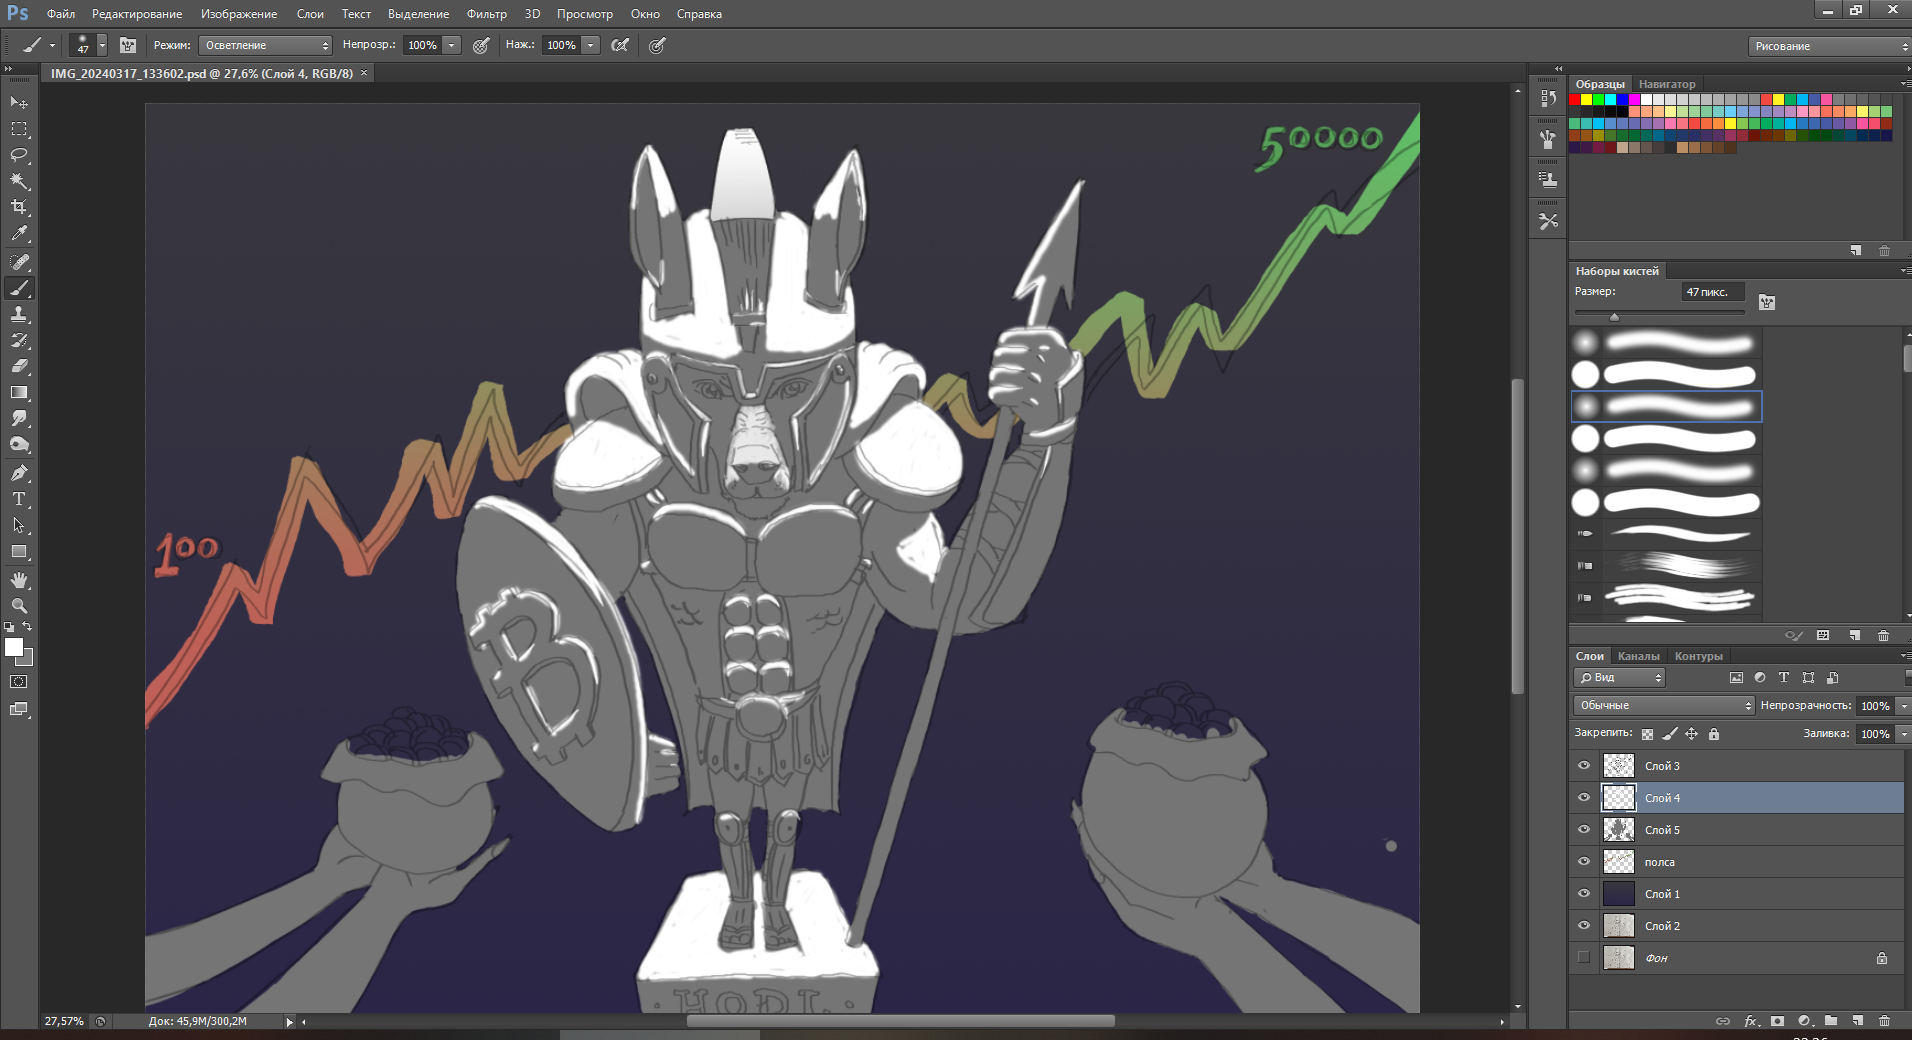Image resolution: width=1912 pixels, height=1040 pixels.
Task: Open the Рисование workspace dropdown
Action: pos(1830,46)
